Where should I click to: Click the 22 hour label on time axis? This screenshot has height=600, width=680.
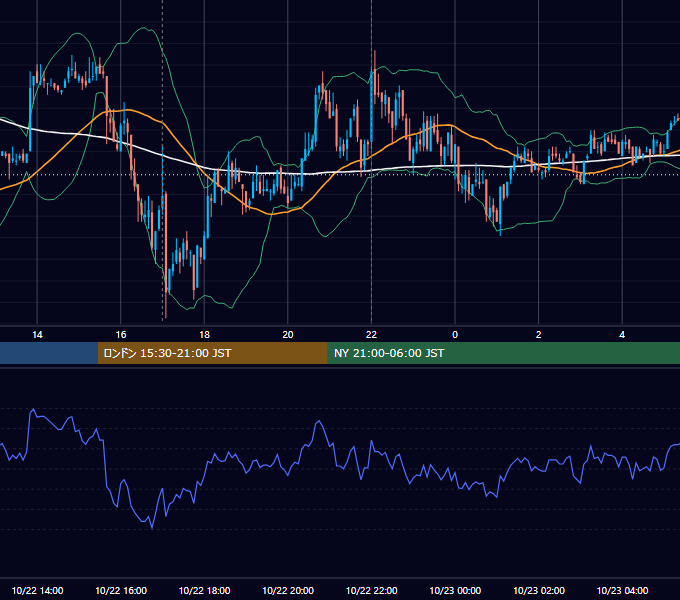click(371, 335)
